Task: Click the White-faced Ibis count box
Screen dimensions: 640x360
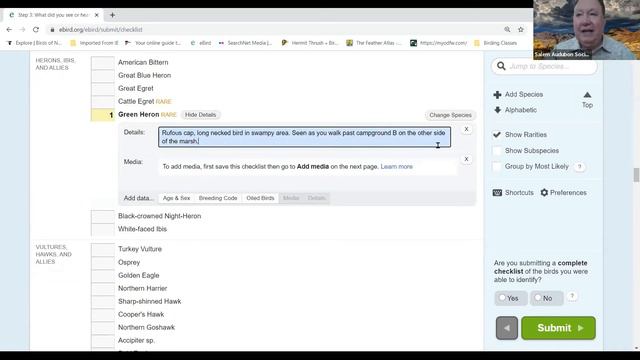Action: 102,229
